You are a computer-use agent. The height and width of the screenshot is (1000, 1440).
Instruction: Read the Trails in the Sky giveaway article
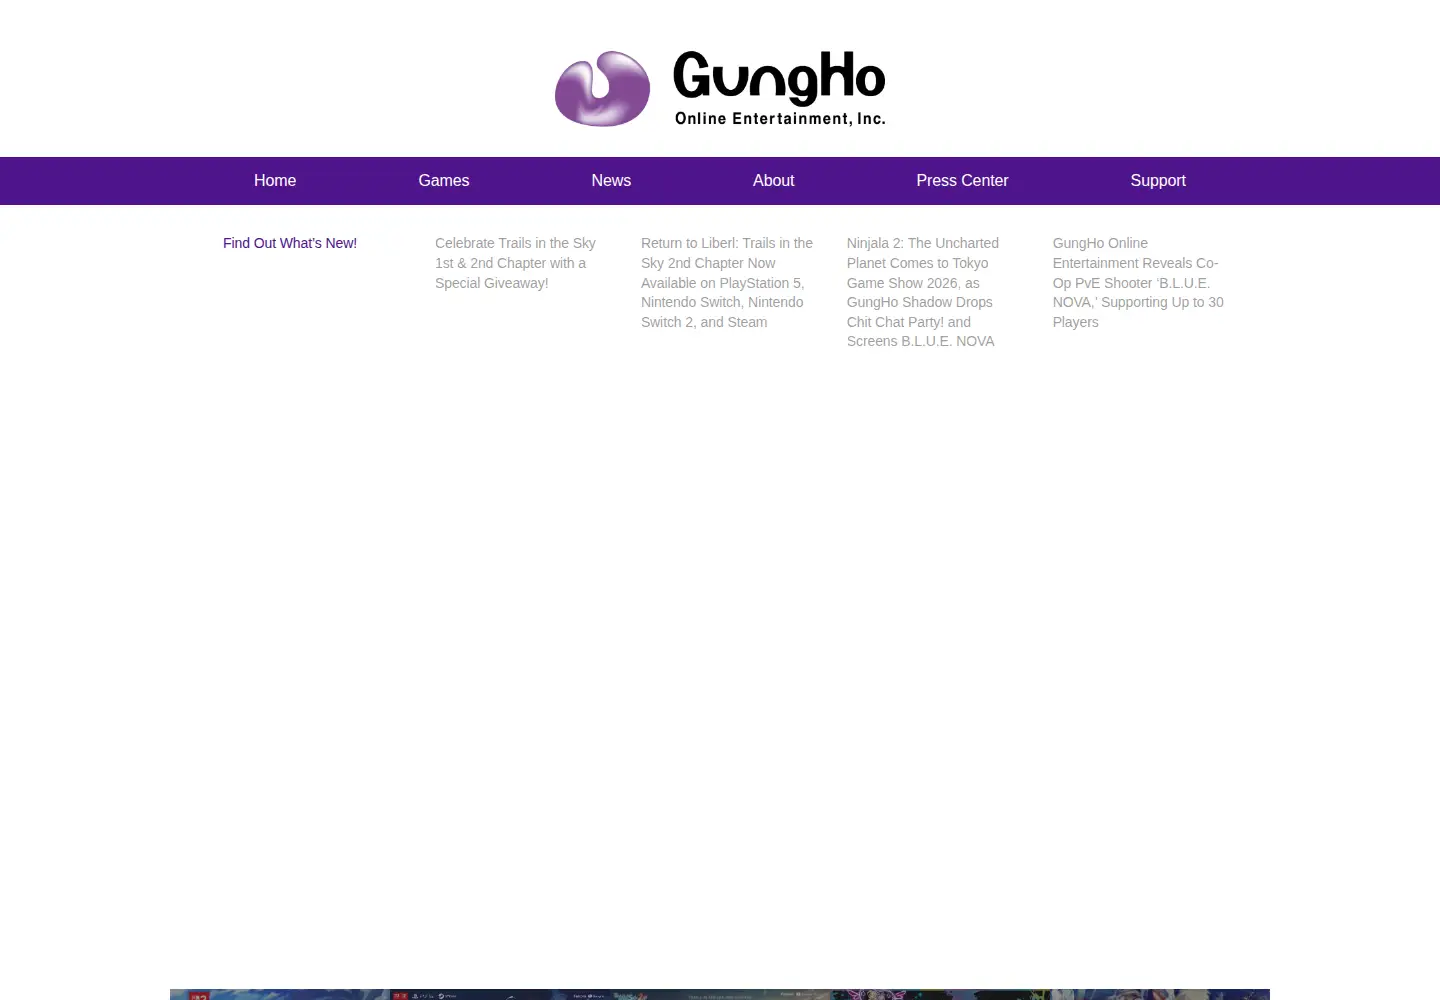pos(515,263)
